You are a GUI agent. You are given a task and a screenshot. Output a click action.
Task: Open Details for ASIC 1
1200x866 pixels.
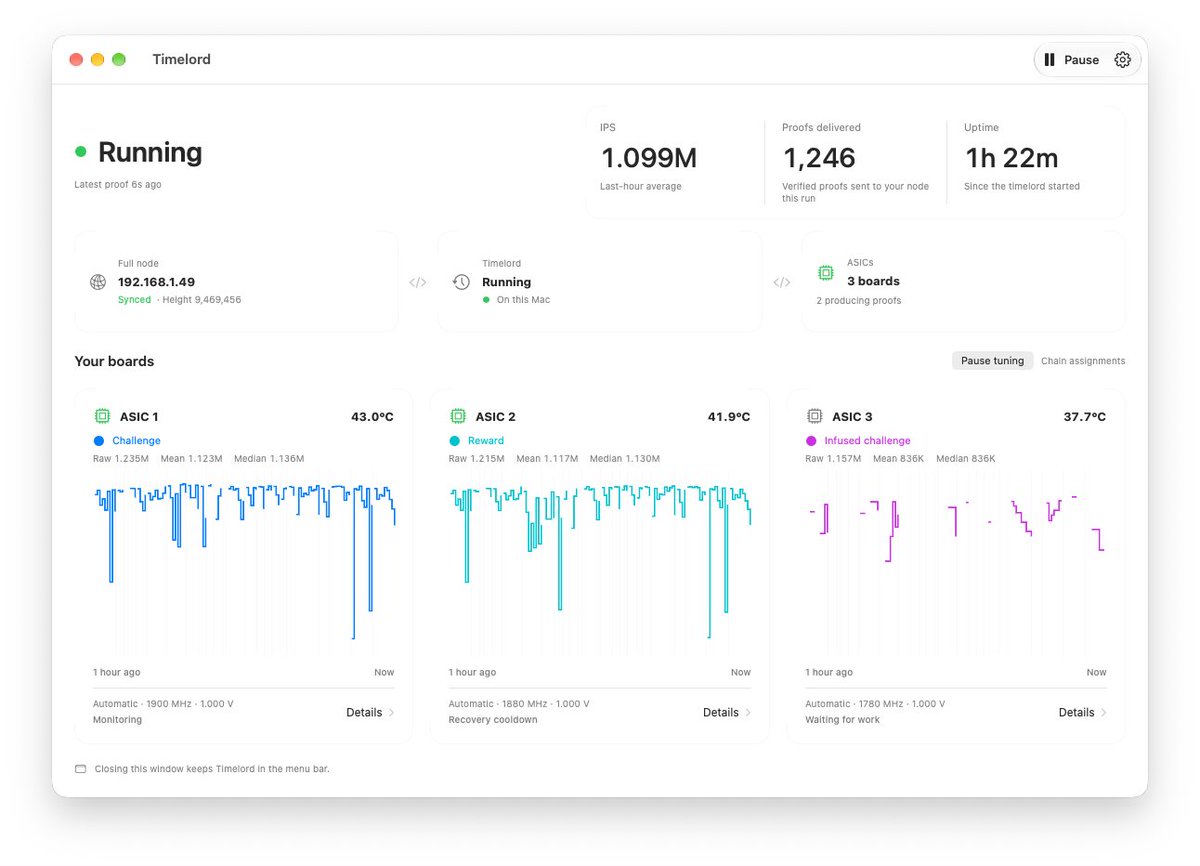tap(370, 713)
